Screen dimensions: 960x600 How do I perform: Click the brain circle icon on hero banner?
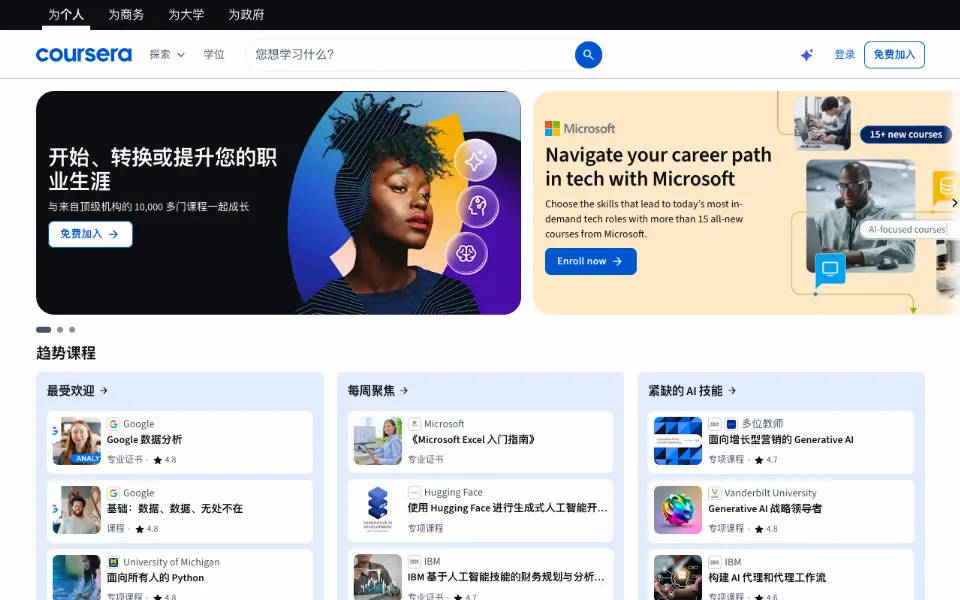(467, 253)
